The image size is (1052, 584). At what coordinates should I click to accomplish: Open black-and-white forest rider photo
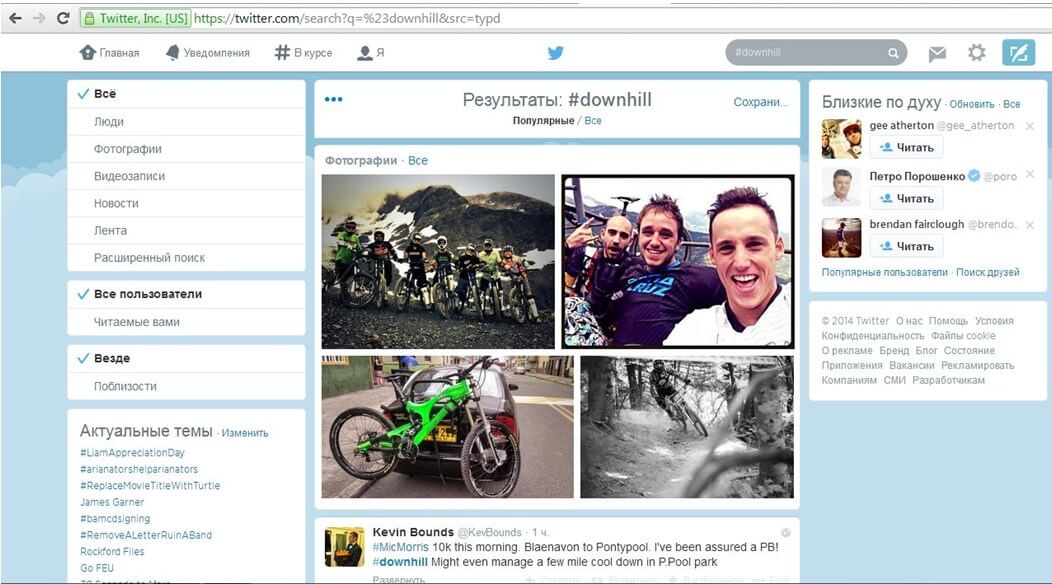pos(687,427)
